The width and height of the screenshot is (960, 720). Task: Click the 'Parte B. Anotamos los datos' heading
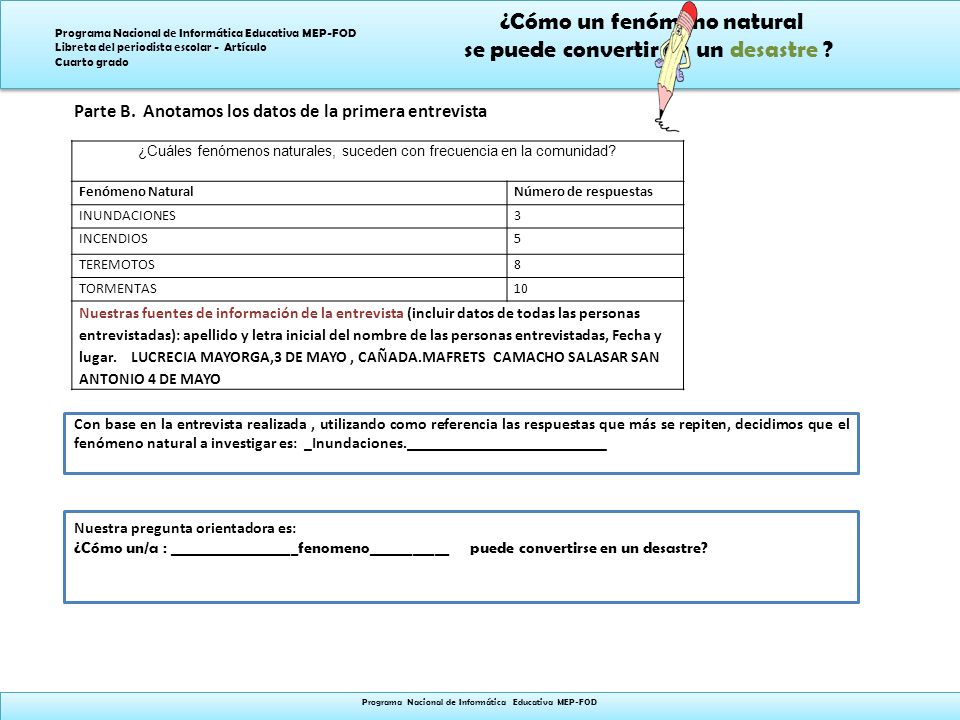(280, 111)
